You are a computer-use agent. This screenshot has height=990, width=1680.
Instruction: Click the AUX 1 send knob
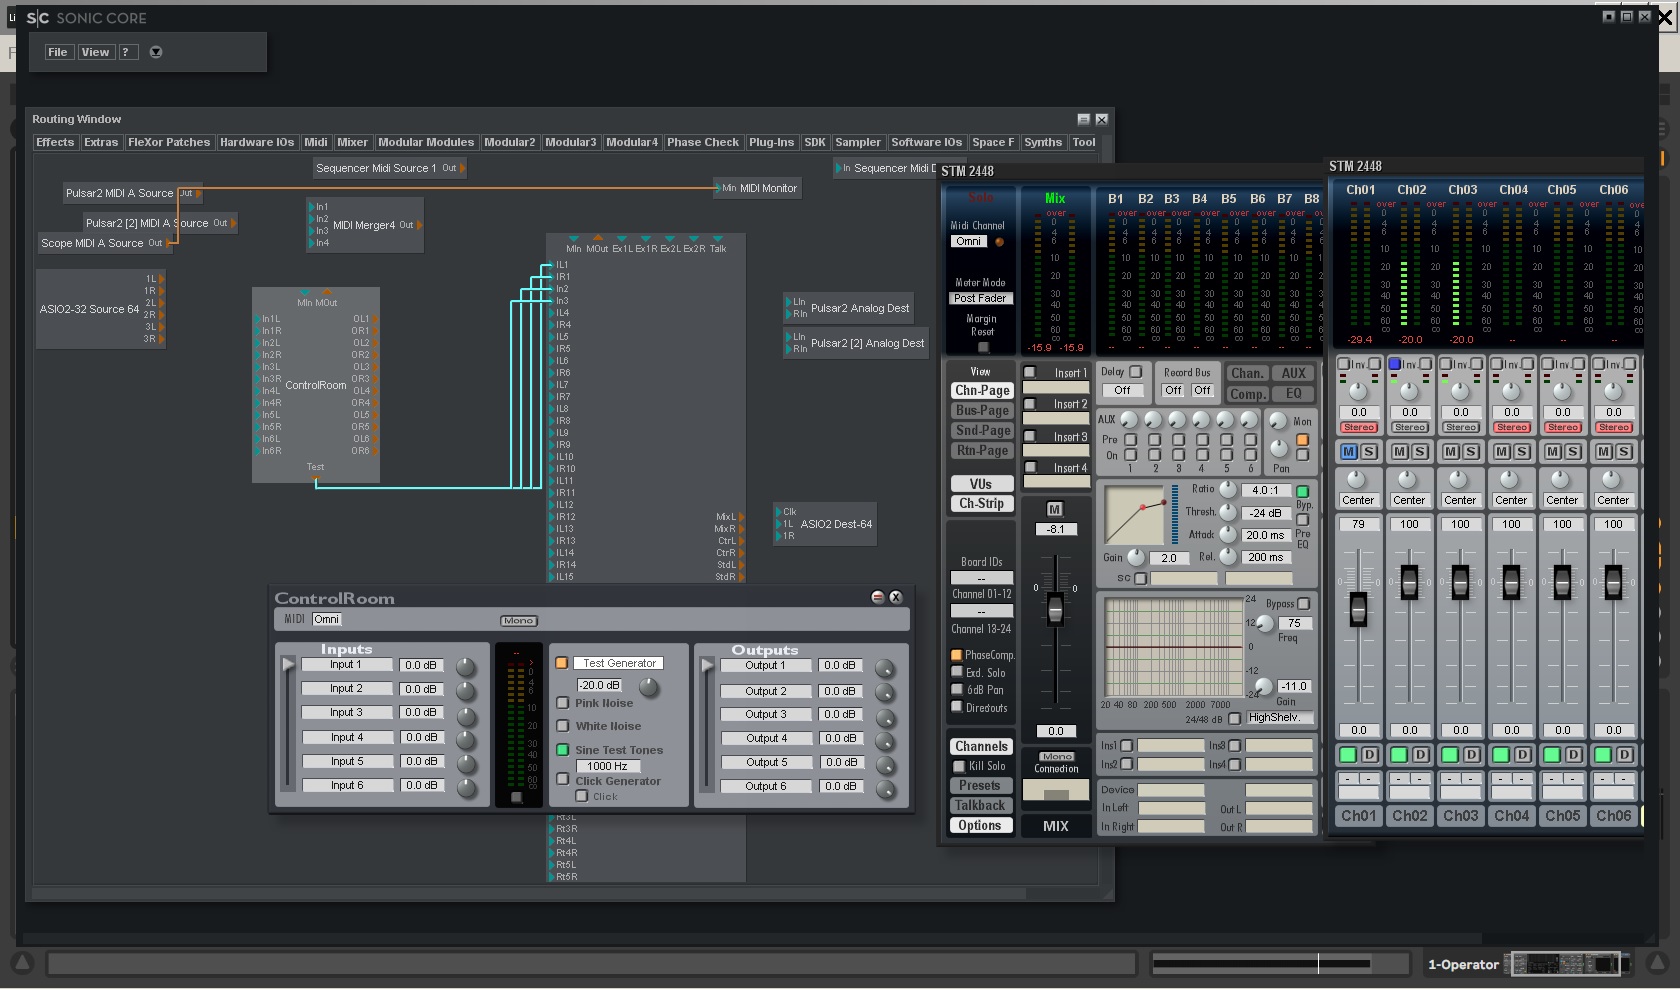point(1129,419)
